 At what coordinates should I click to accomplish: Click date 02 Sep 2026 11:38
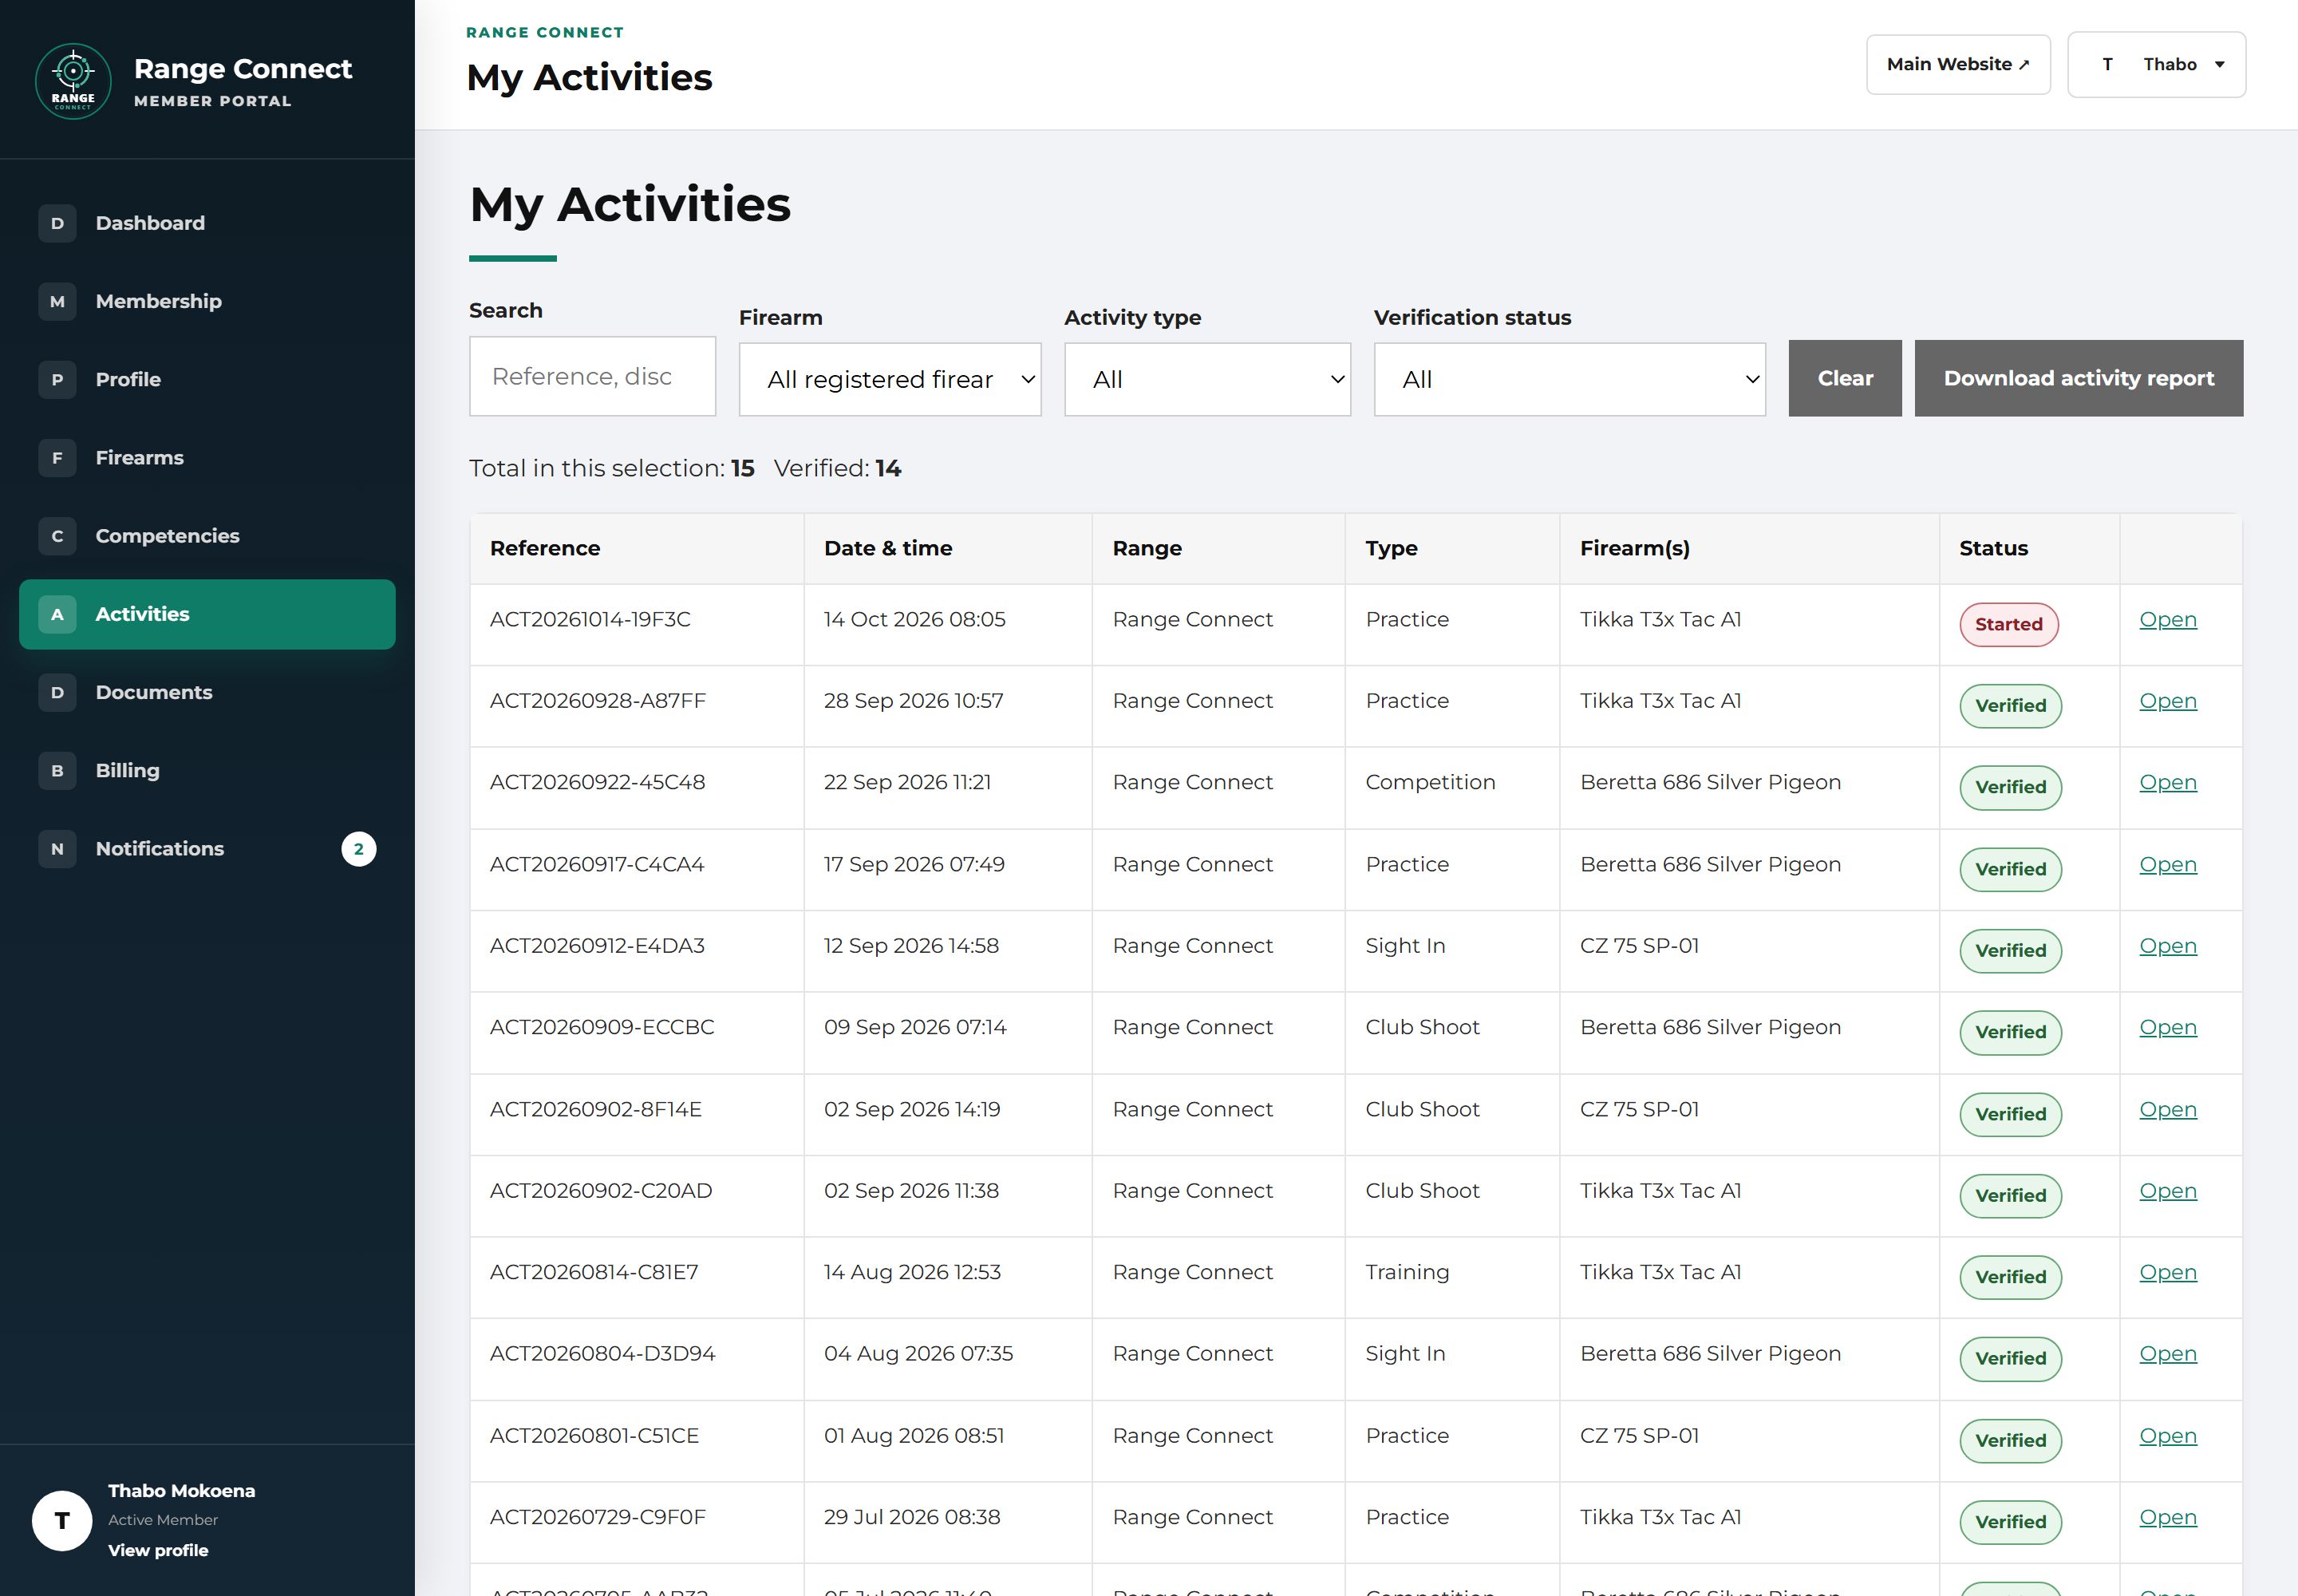coord(911,1191)
